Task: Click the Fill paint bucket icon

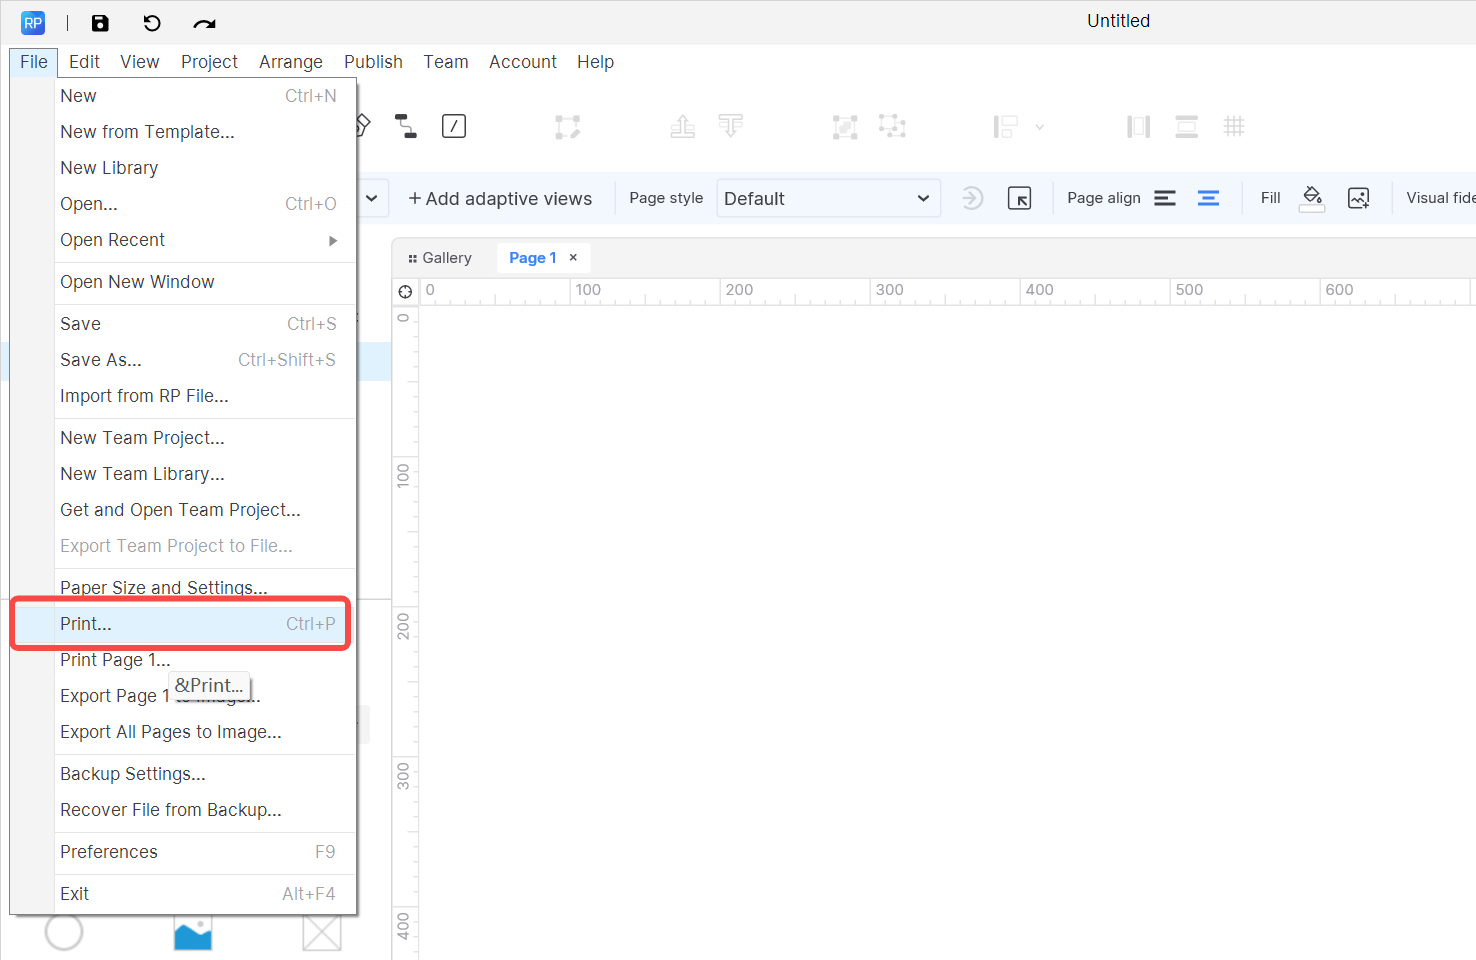Action: coord(1312,198)
